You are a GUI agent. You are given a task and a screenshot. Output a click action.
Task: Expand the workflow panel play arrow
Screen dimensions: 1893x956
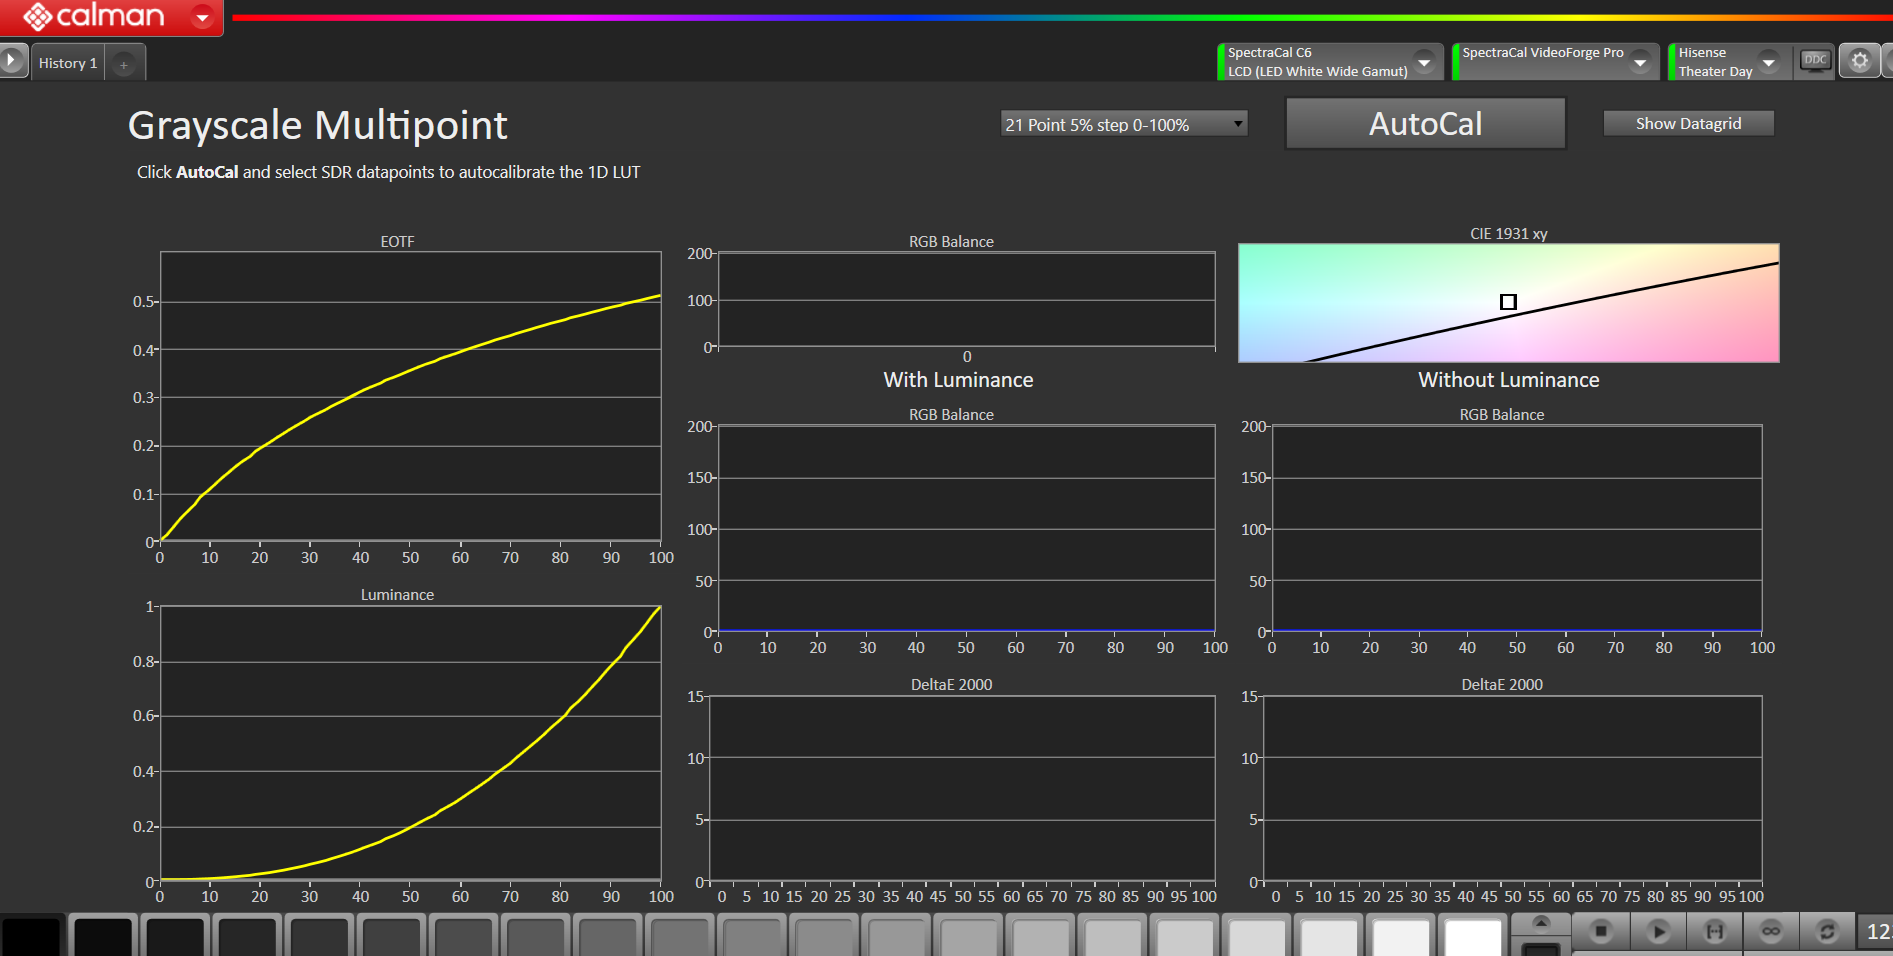(11, 61)
